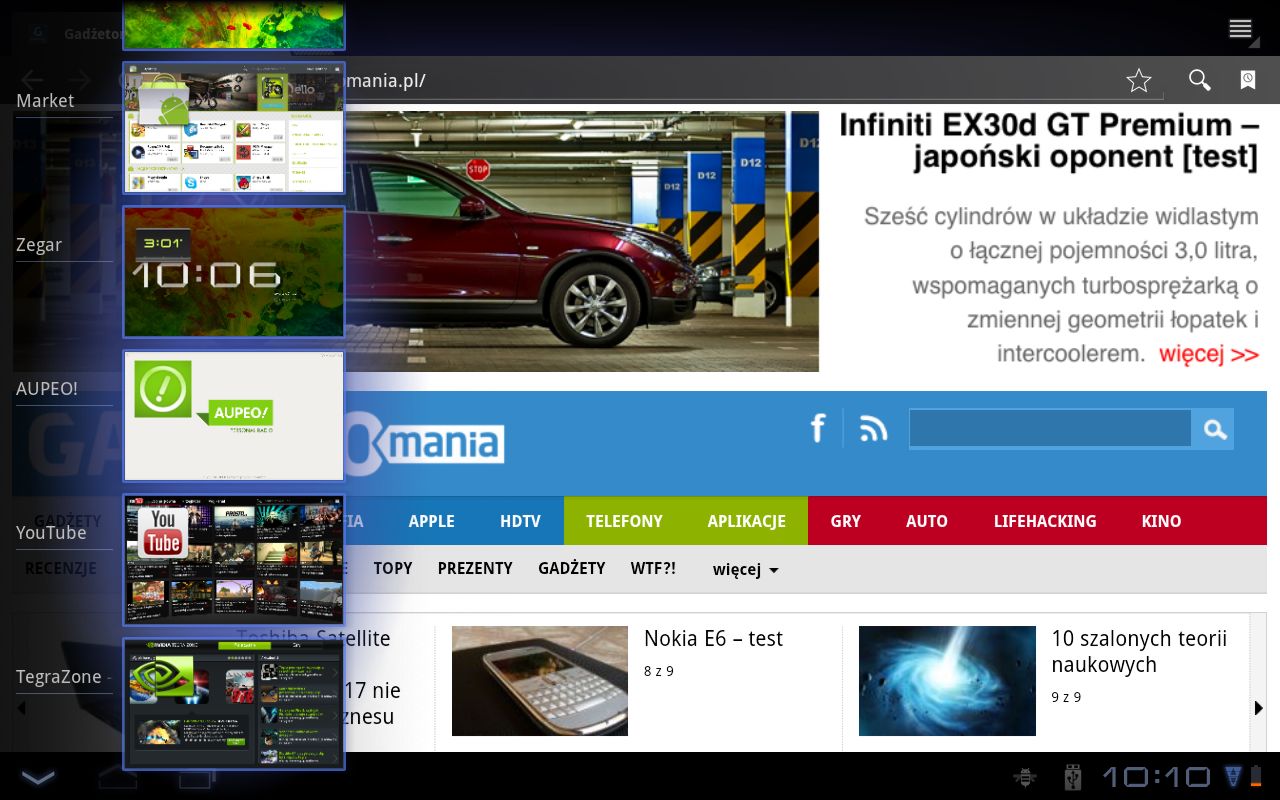
Task: Click the Nokia E6 phone thumbnail
Action: [540, 681]
